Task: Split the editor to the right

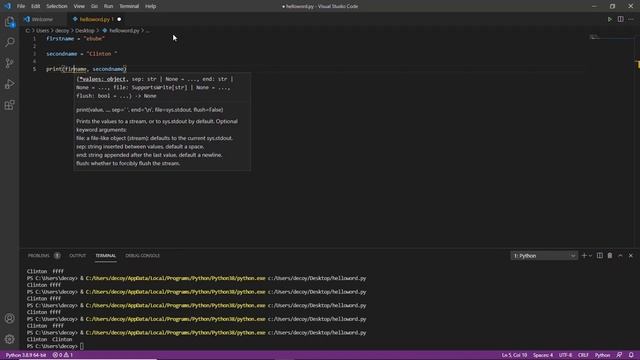Action: tap(620, 19)
